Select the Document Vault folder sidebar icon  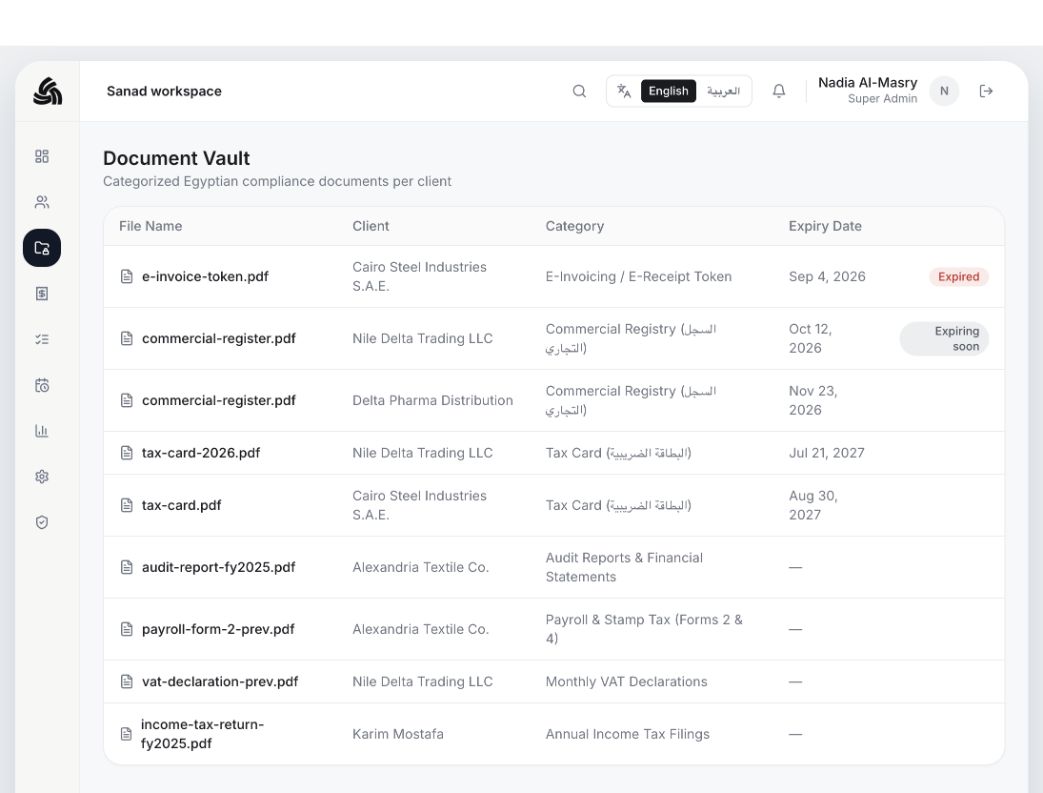[42, 248]
